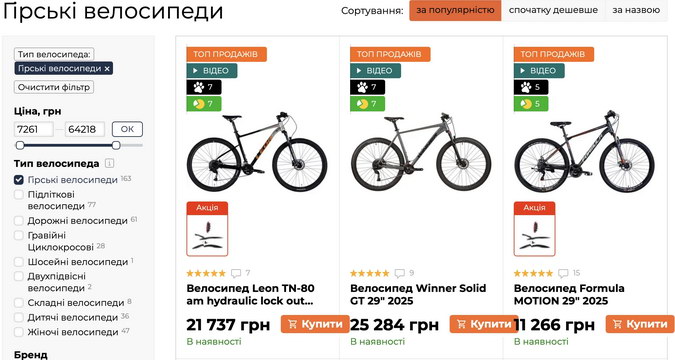This screenshot has height=360, width=675.
Task: Click Очистити фільтр button
Action: [x=54, y=87]
